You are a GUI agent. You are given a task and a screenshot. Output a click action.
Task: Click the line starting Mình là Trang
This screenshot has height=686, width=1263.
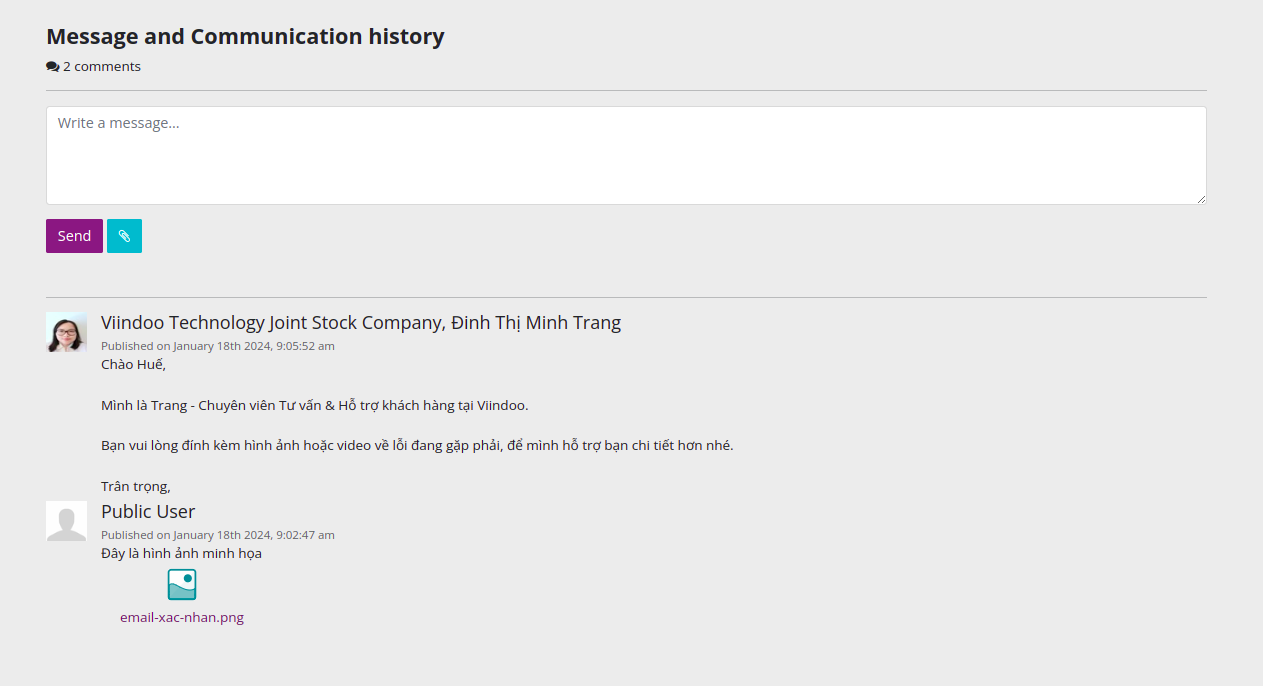click(314, 405)
